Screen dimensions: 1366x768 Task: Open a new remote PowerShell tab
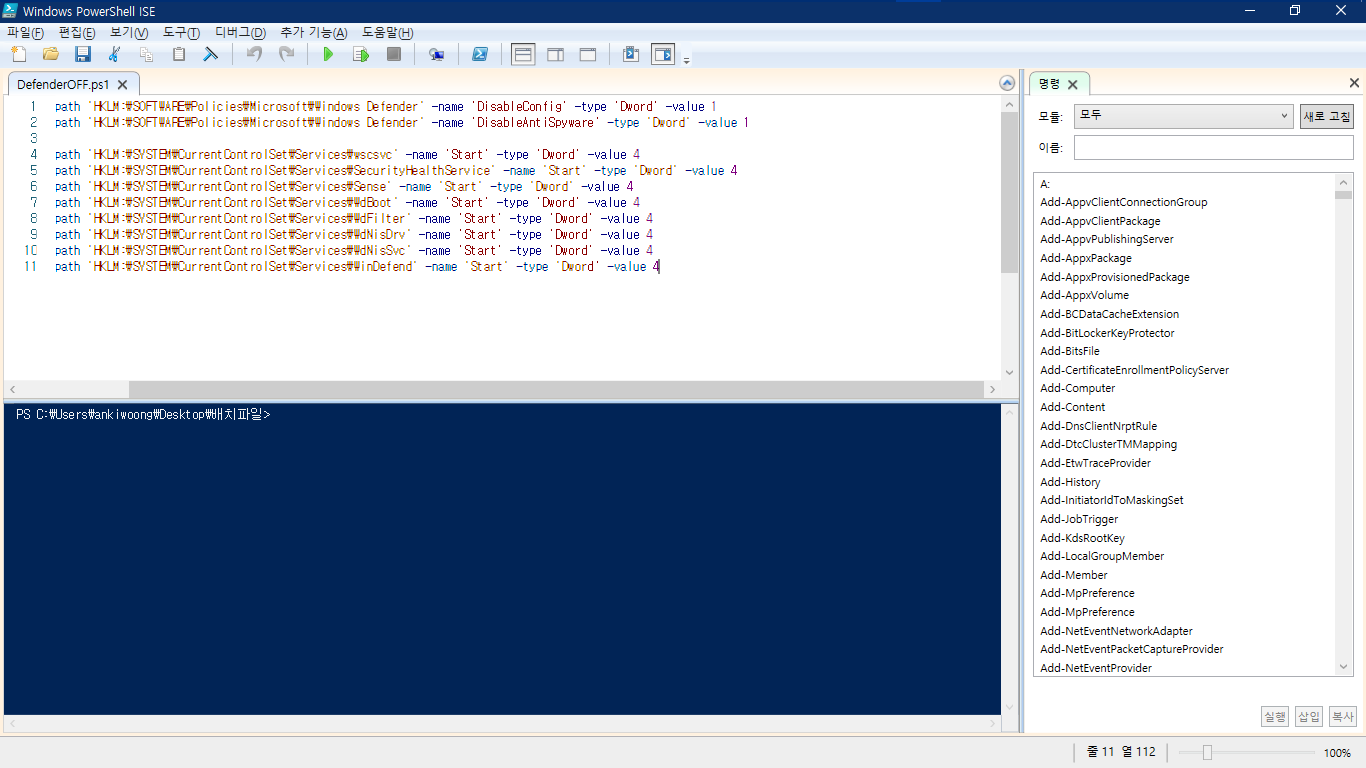pyautogui.click(x=437, y=54)
